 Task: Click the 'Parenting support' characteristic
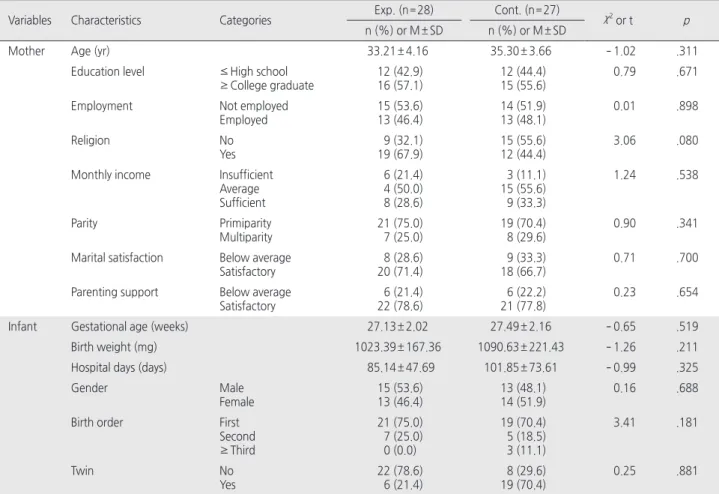pyautogui.click(x=114, y=293)
